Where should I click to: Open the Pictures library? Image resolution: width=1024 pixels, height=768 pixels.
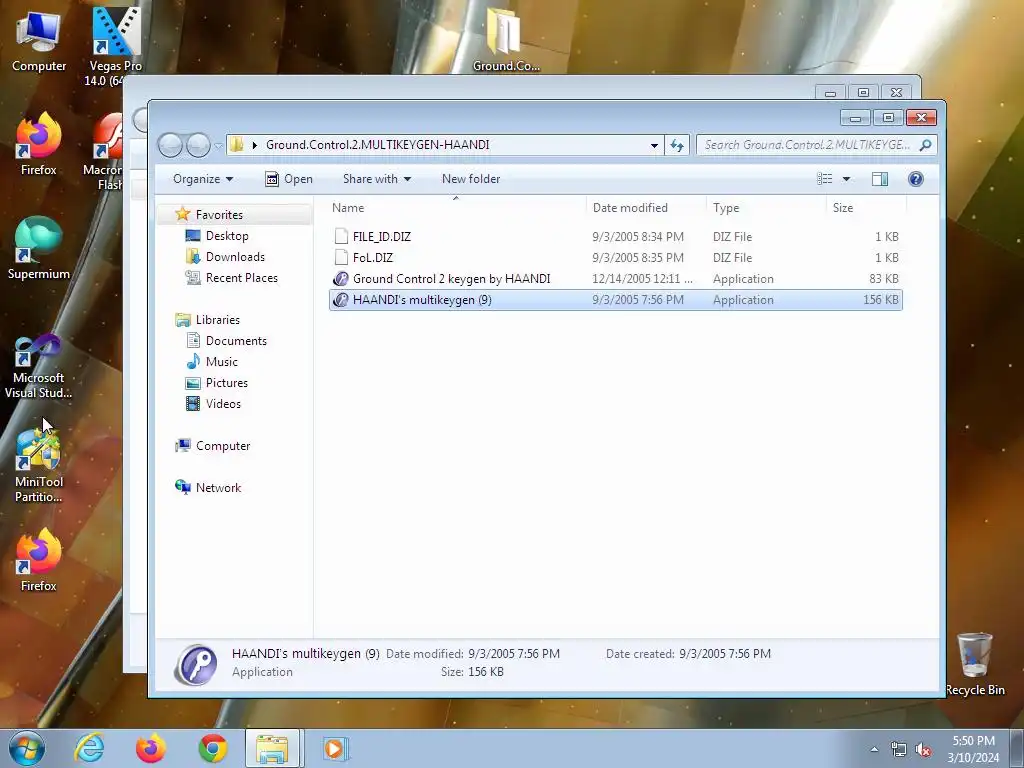click(227, 383)
